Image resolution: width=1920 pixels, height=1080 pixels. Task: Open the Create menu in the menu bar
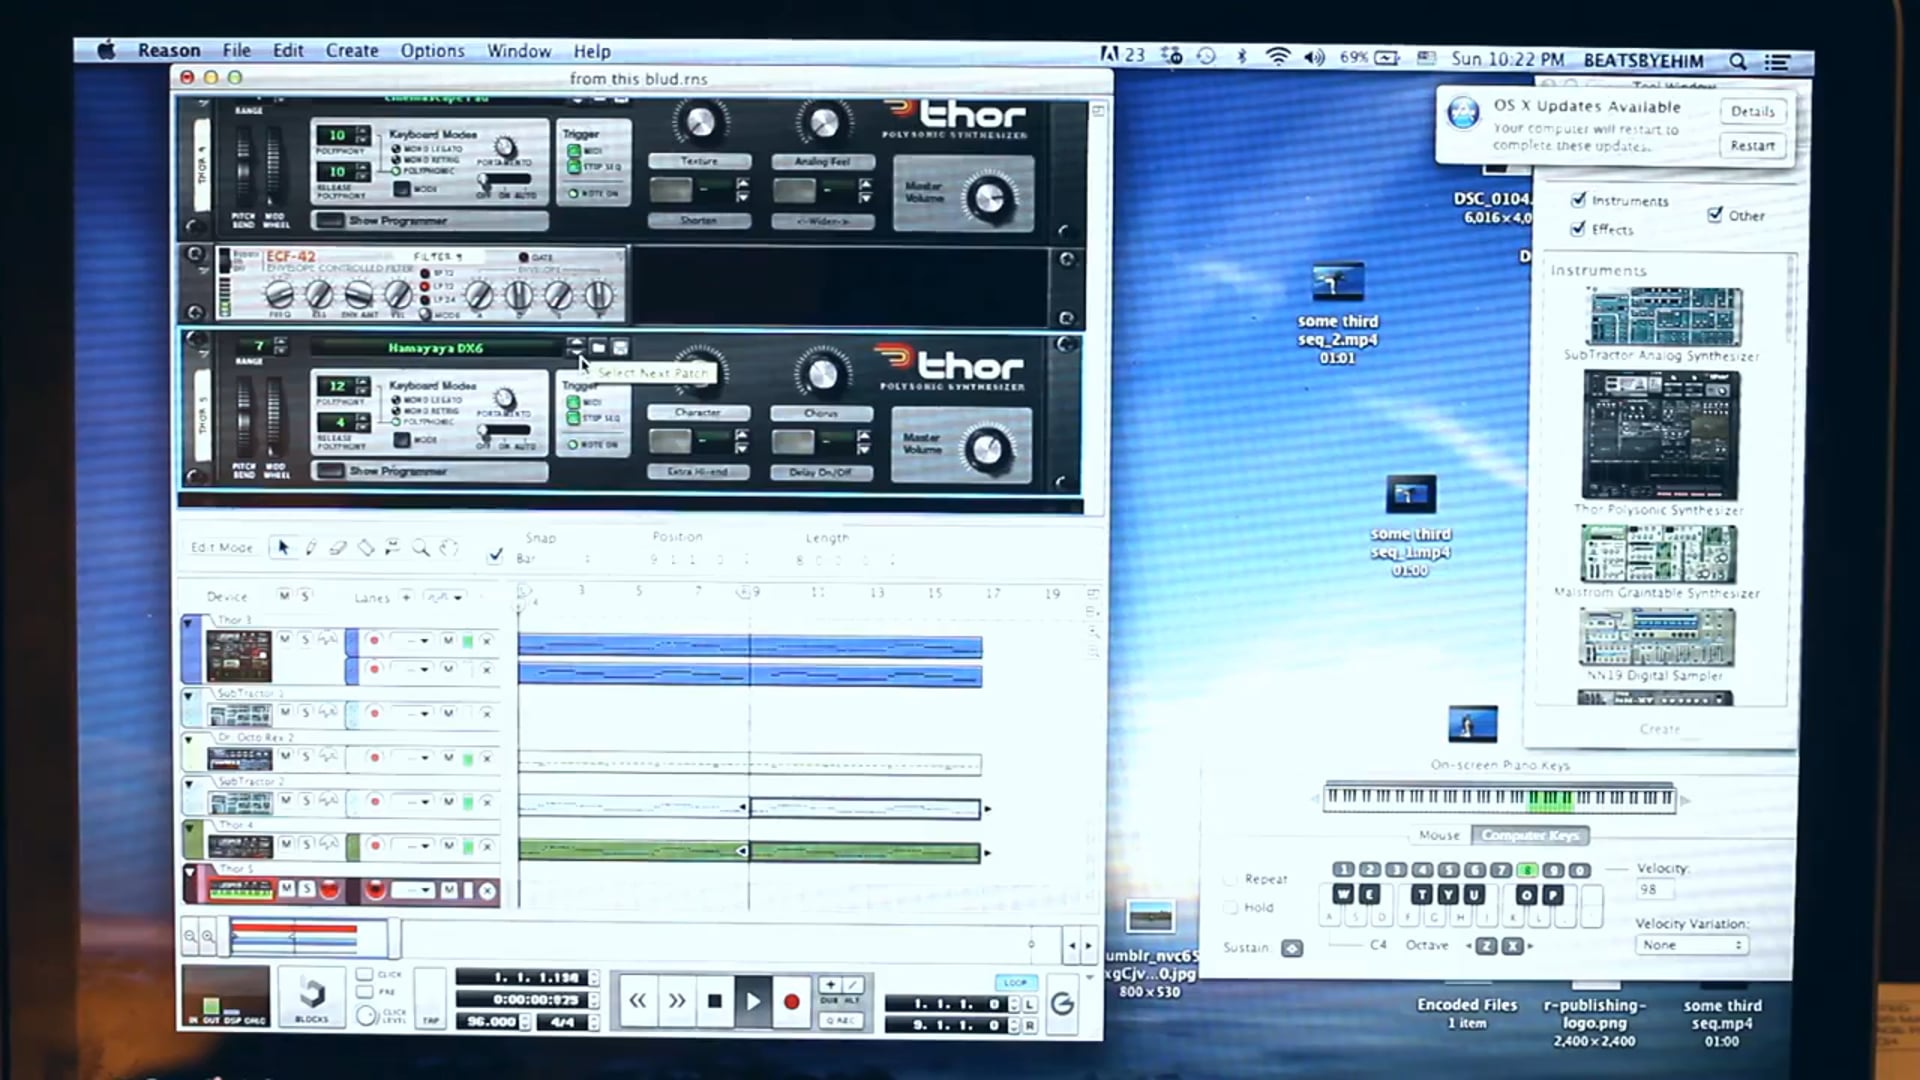click(351, 50)
